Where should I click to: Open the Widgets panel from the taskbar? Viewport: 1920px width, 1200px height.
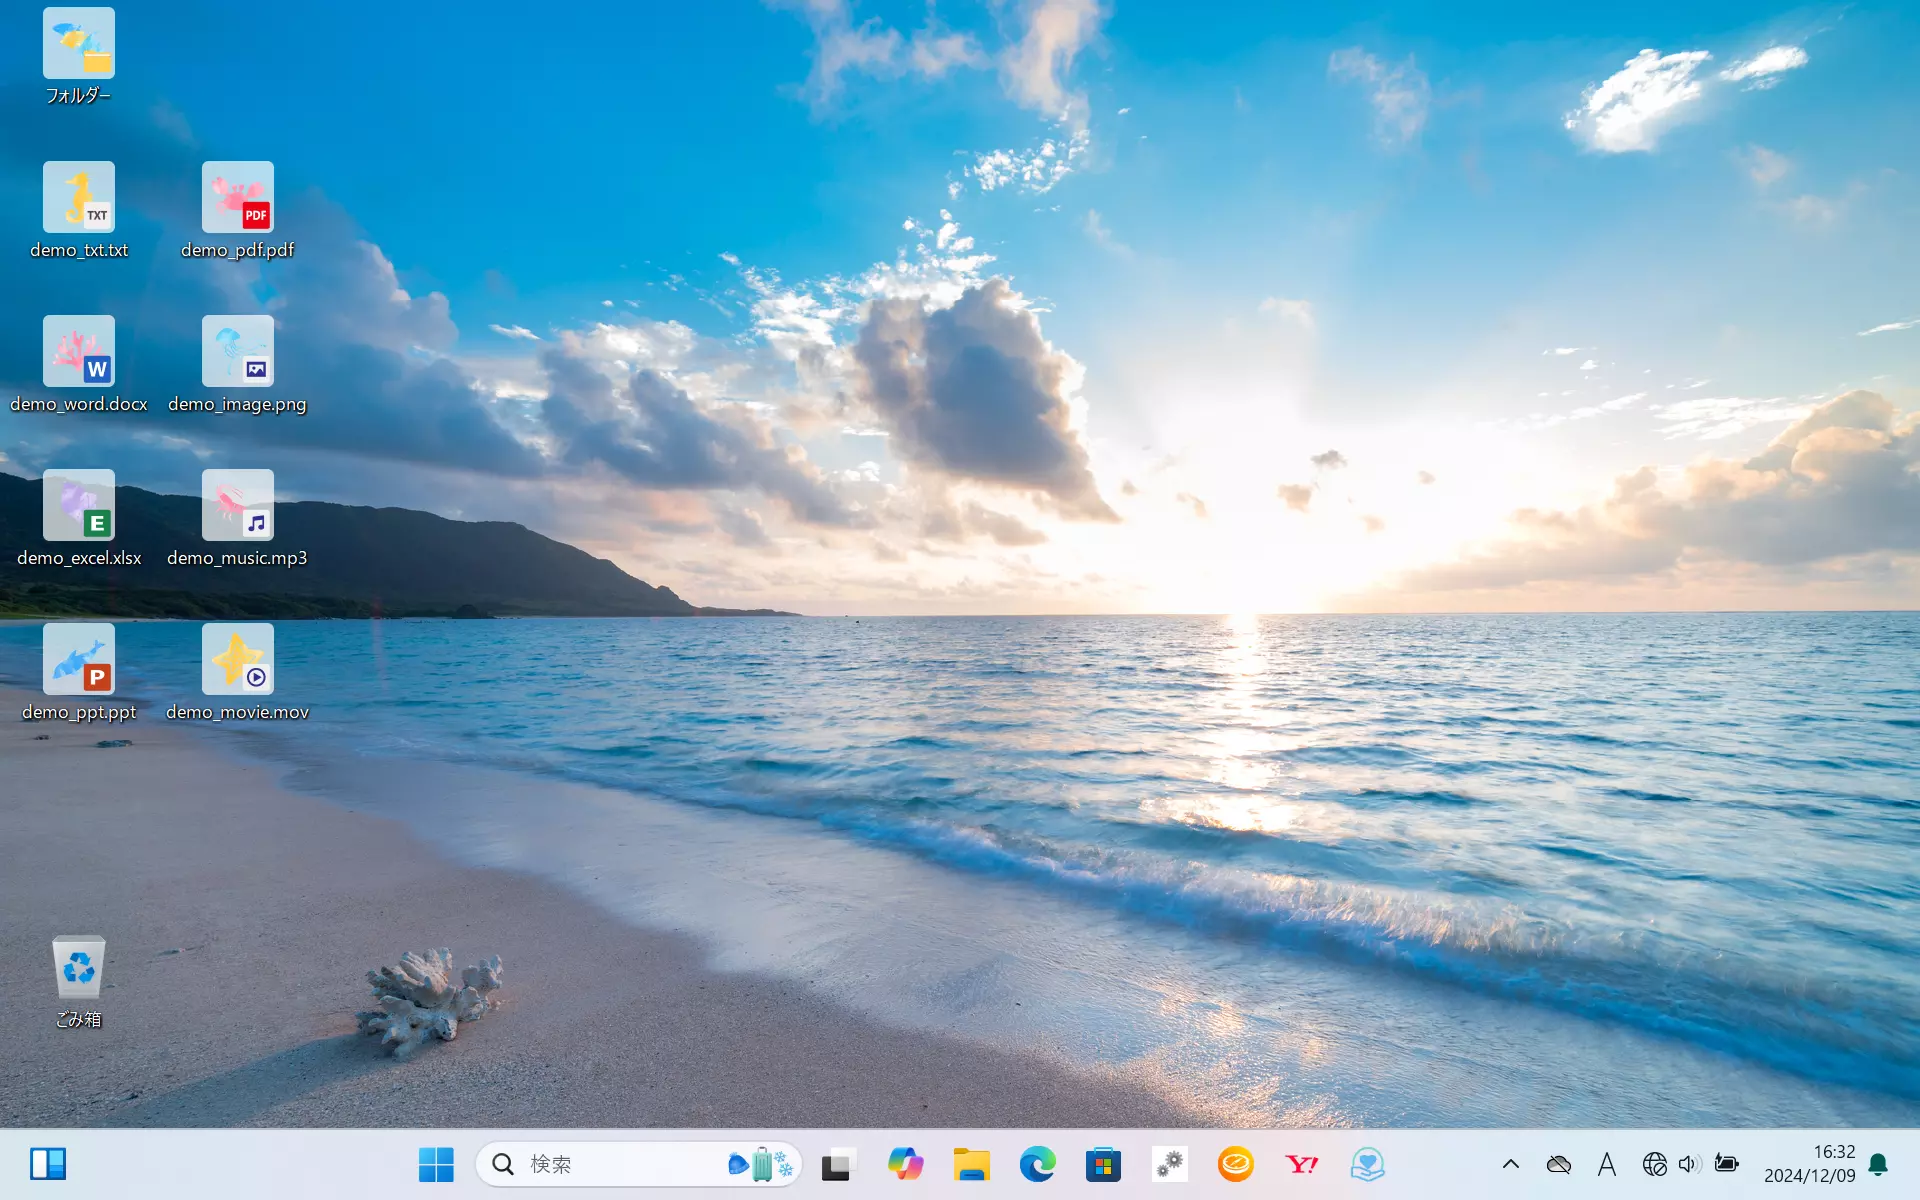pos(48,1164)
